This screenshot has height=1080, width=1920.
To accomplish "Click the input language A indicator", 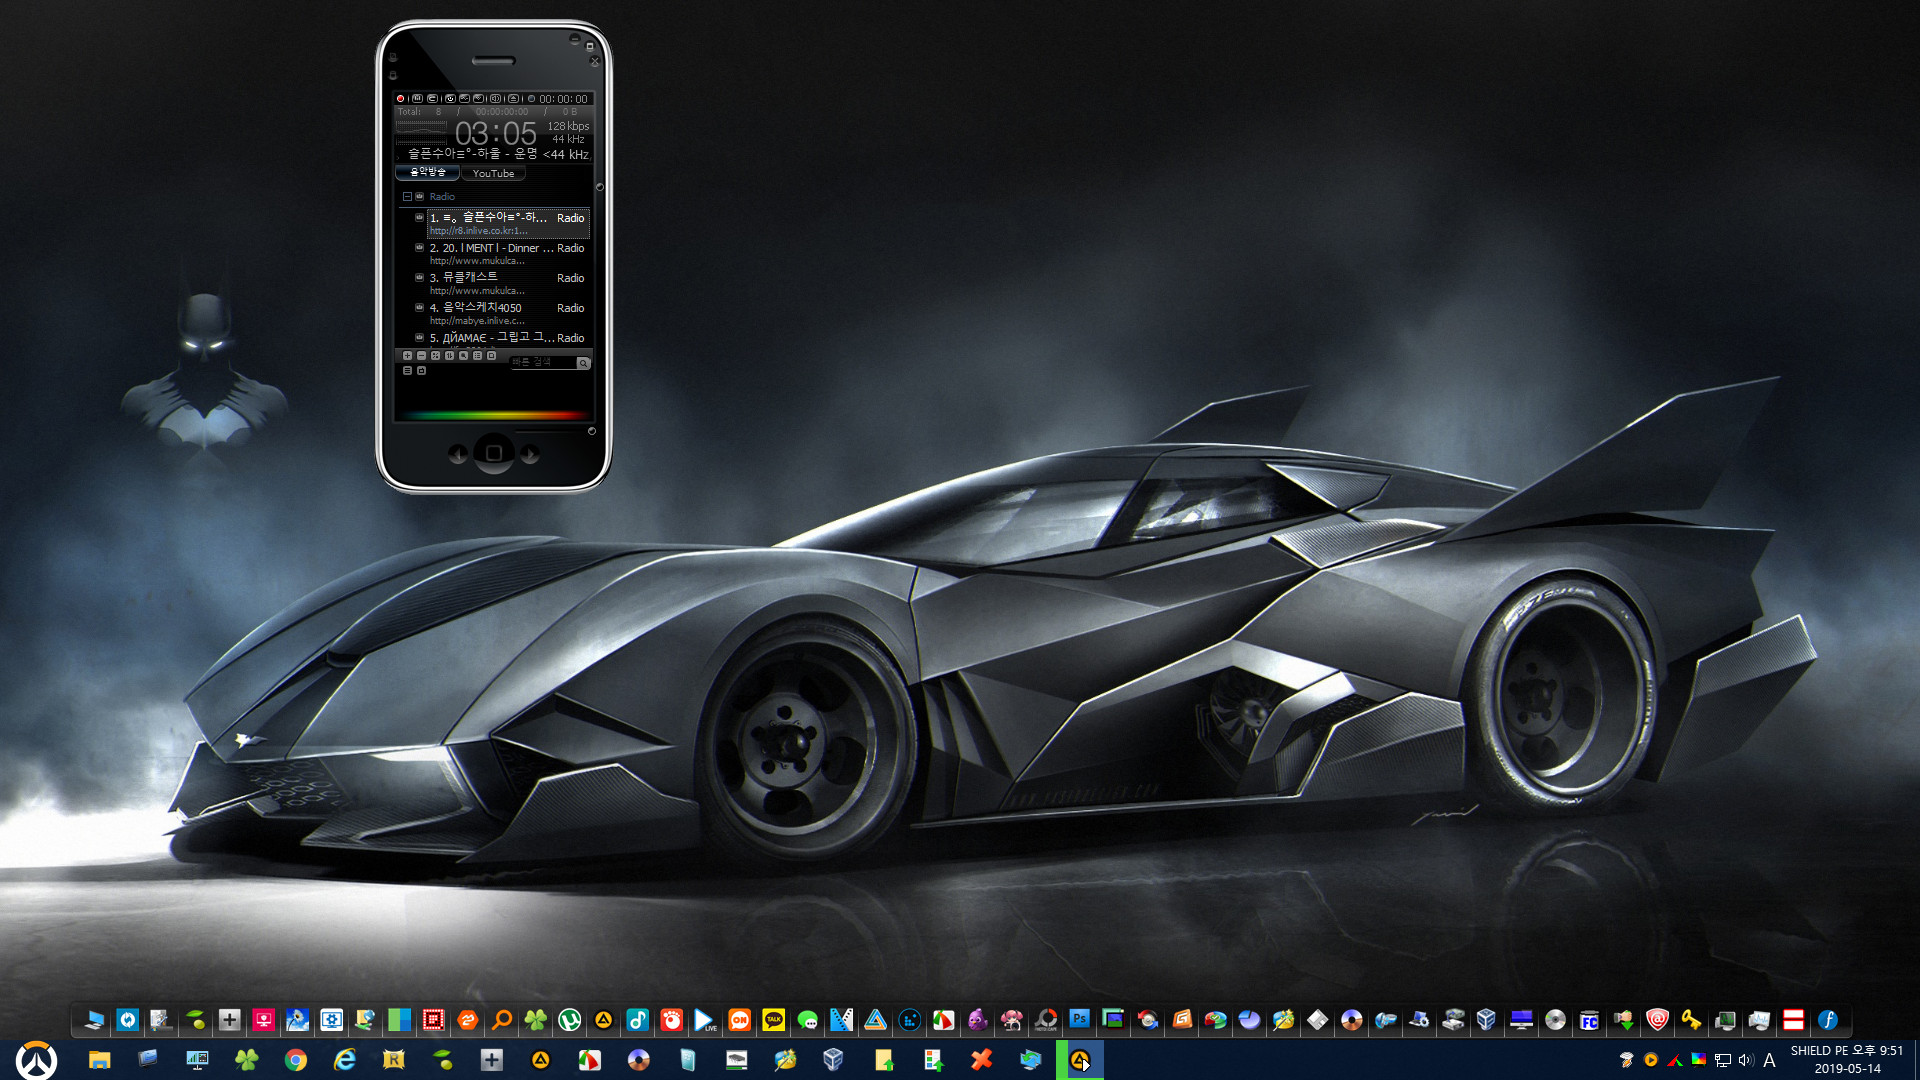I will (x=1769, y=1060).
